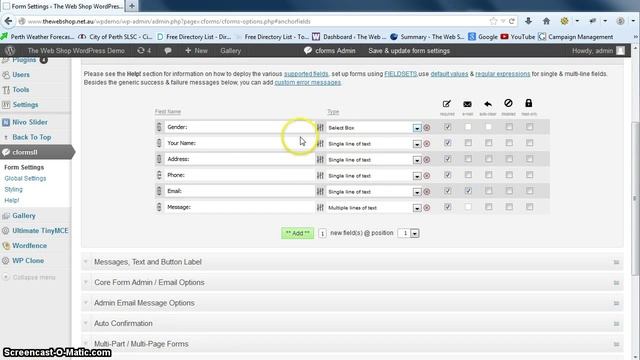
Task: Toggle e-mail checkbox for Phone row
Action: [x=468, y=175]
